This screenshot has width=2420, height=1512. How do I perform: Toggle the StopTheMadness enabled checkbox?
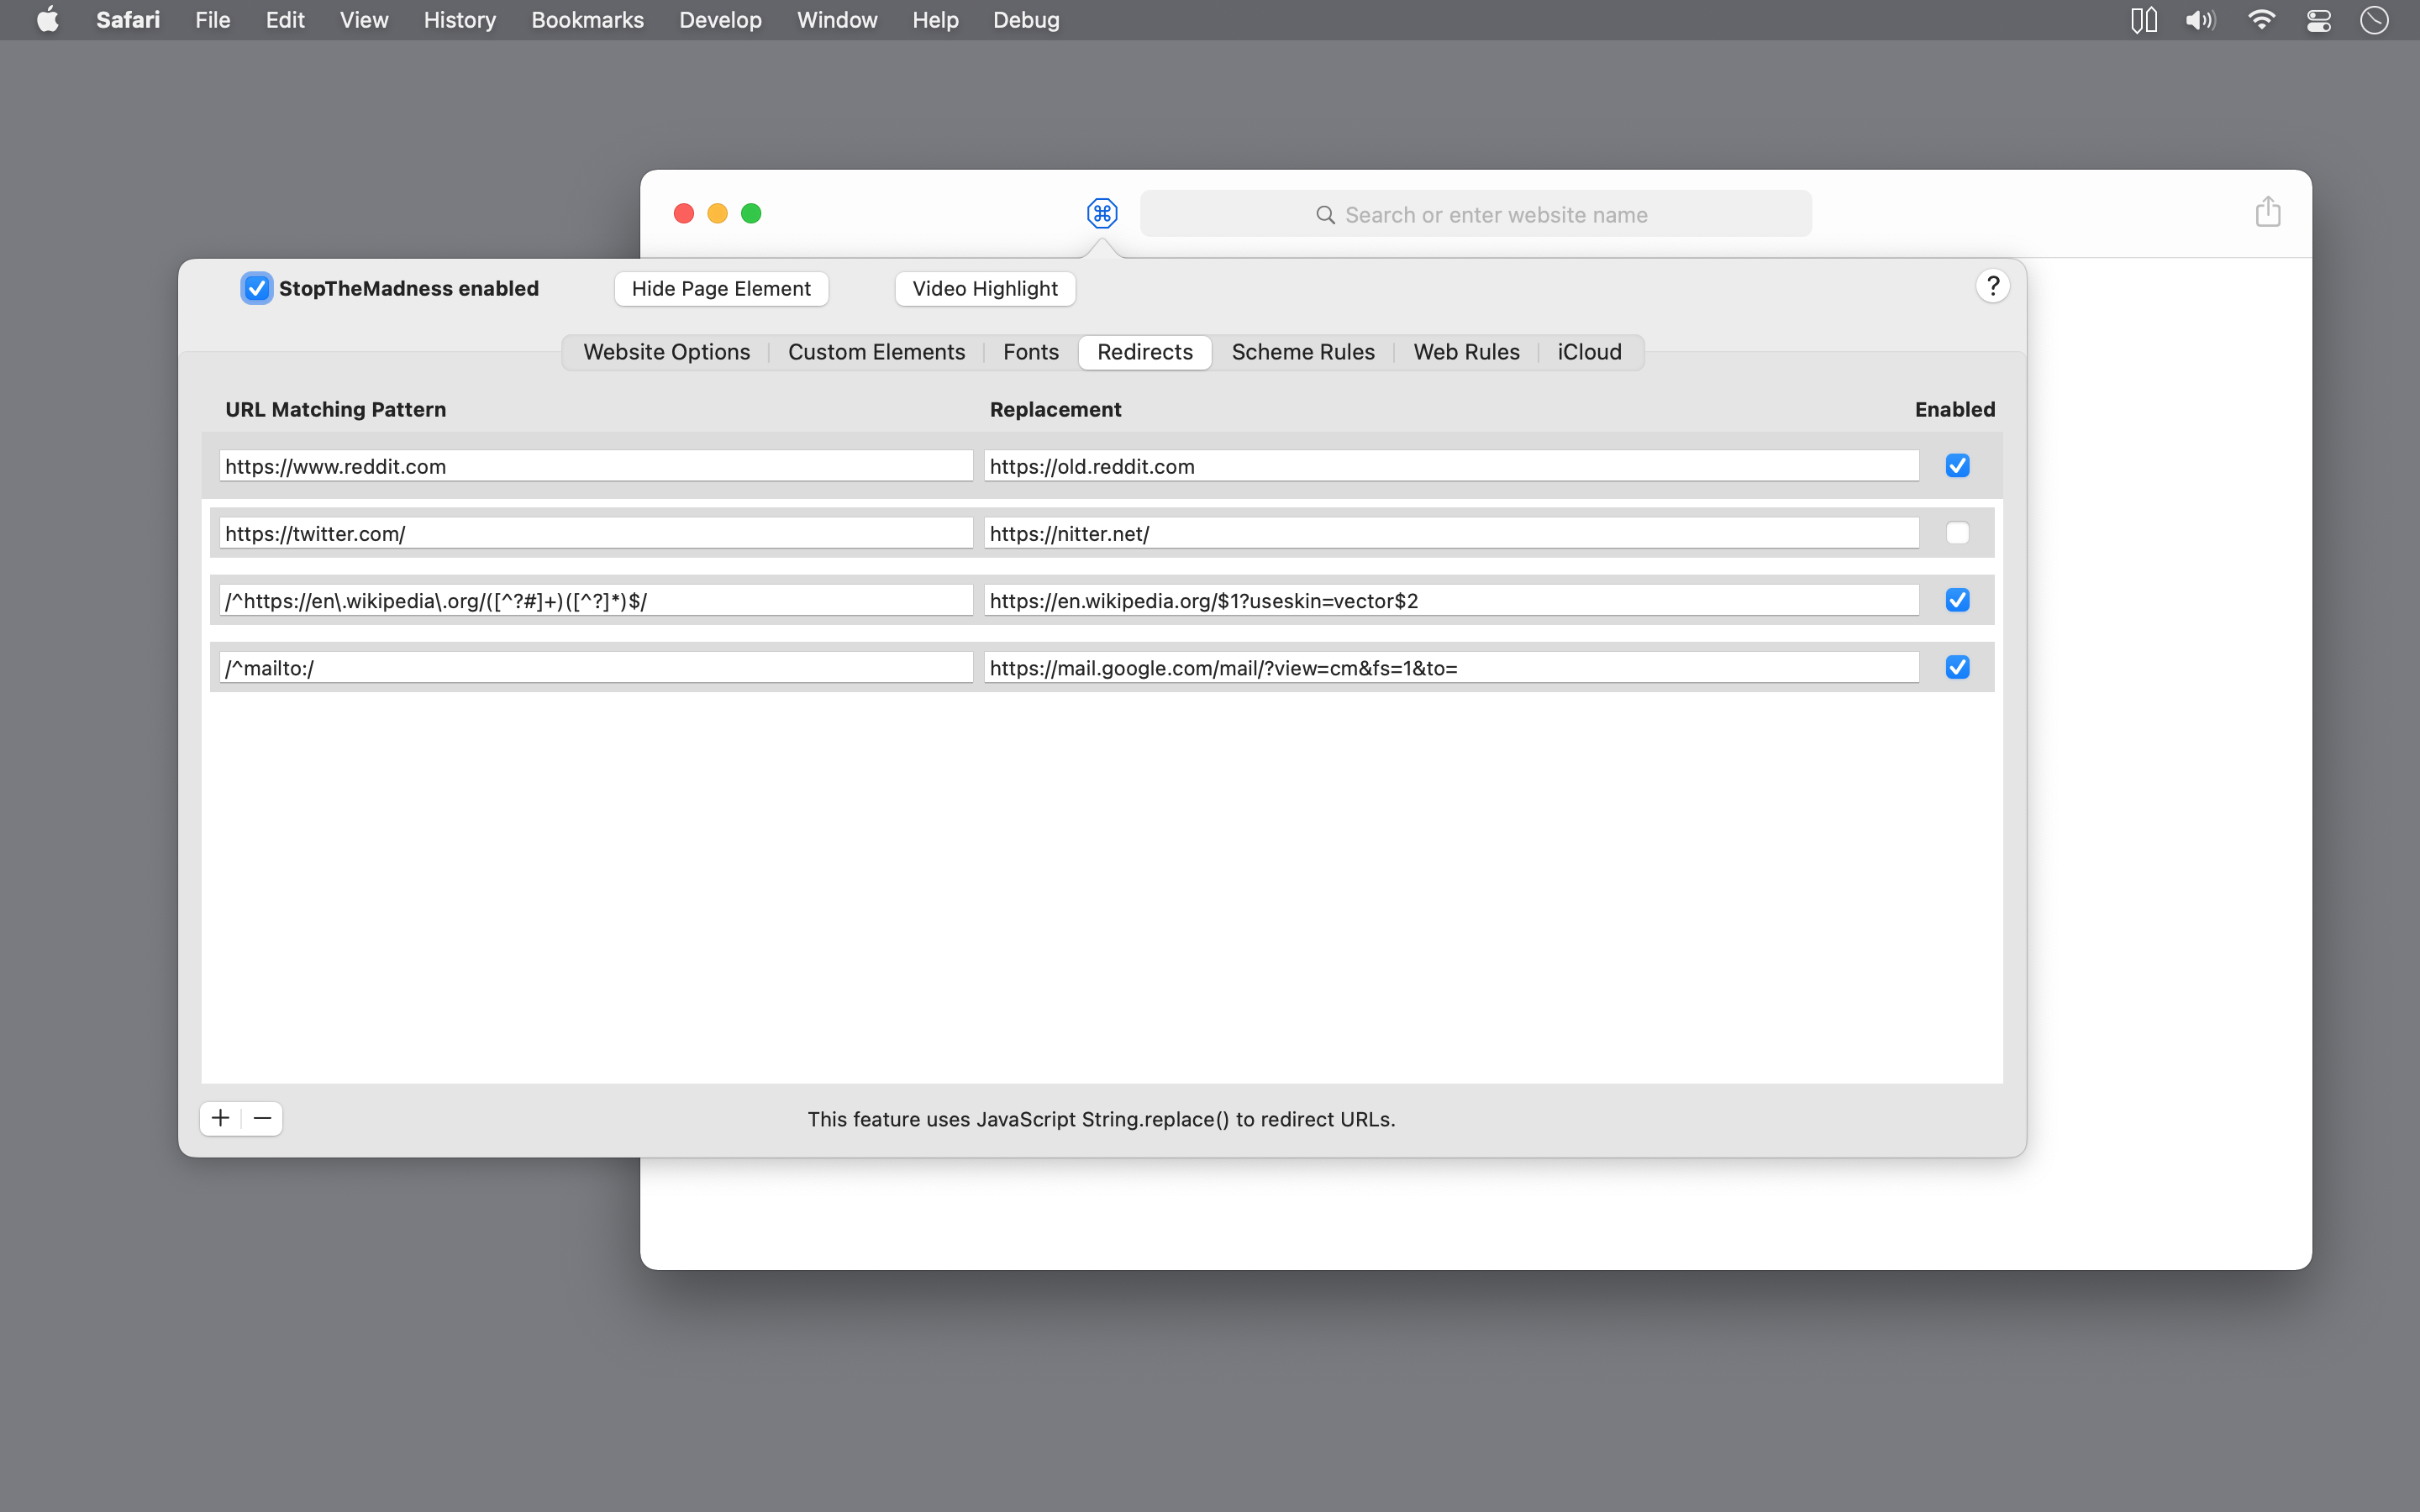257,288
